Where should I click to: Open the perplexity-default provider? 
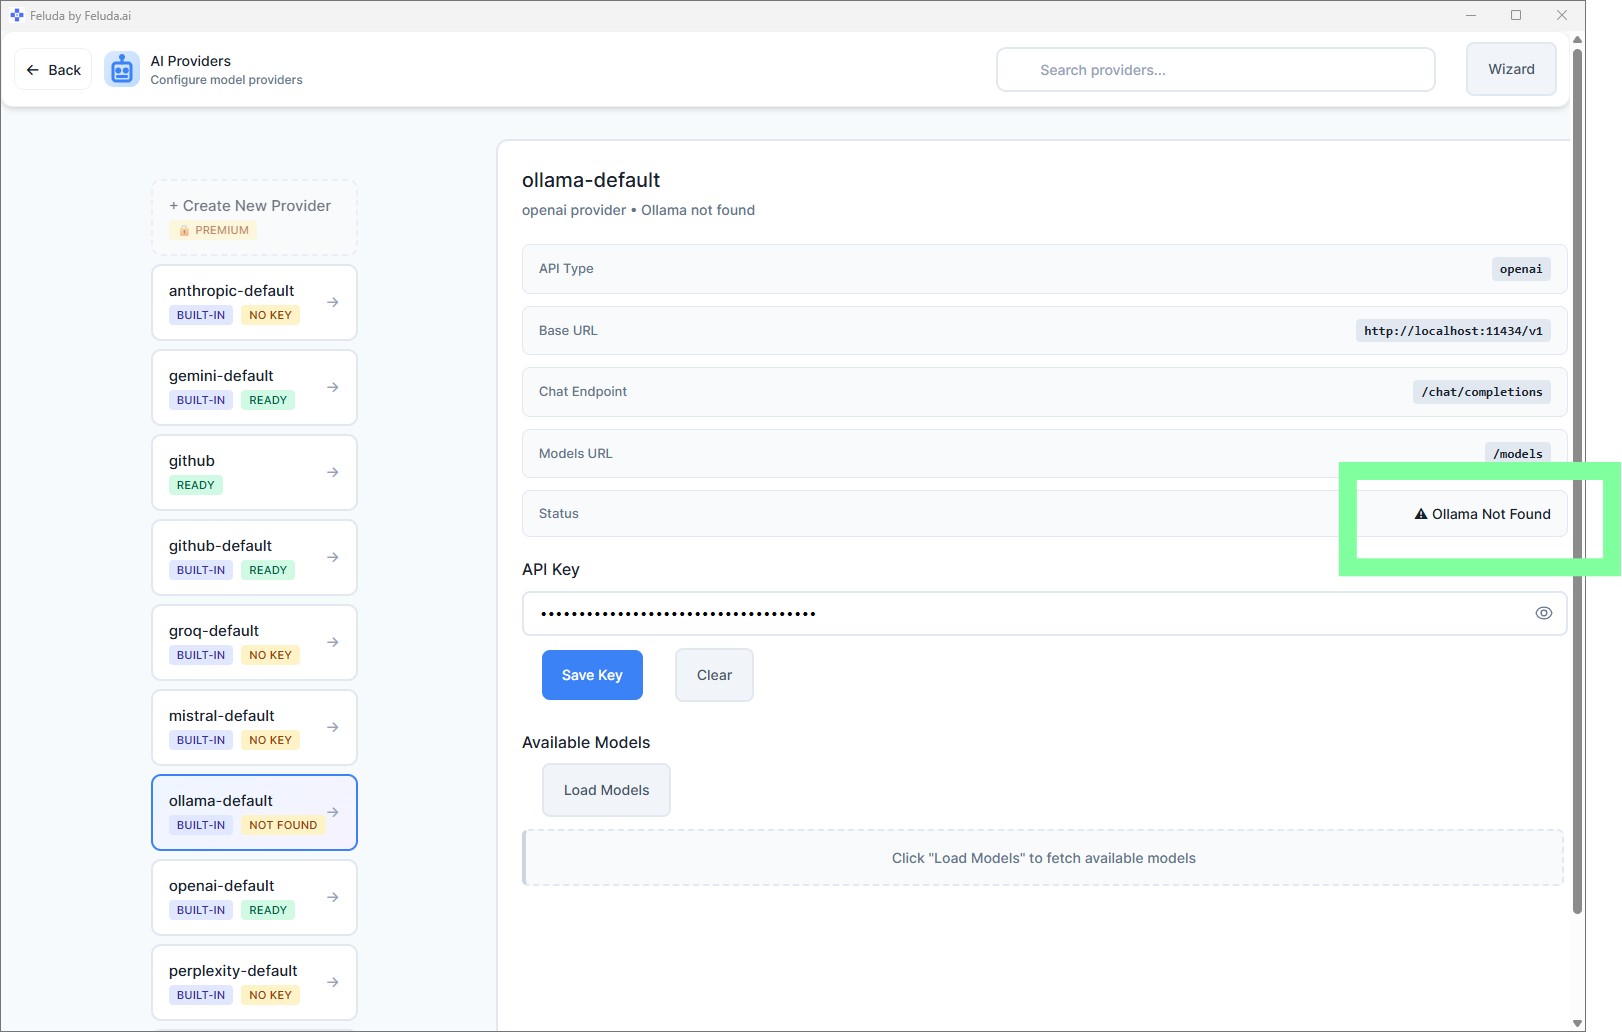pyautogui.click(x=254, y=982)
